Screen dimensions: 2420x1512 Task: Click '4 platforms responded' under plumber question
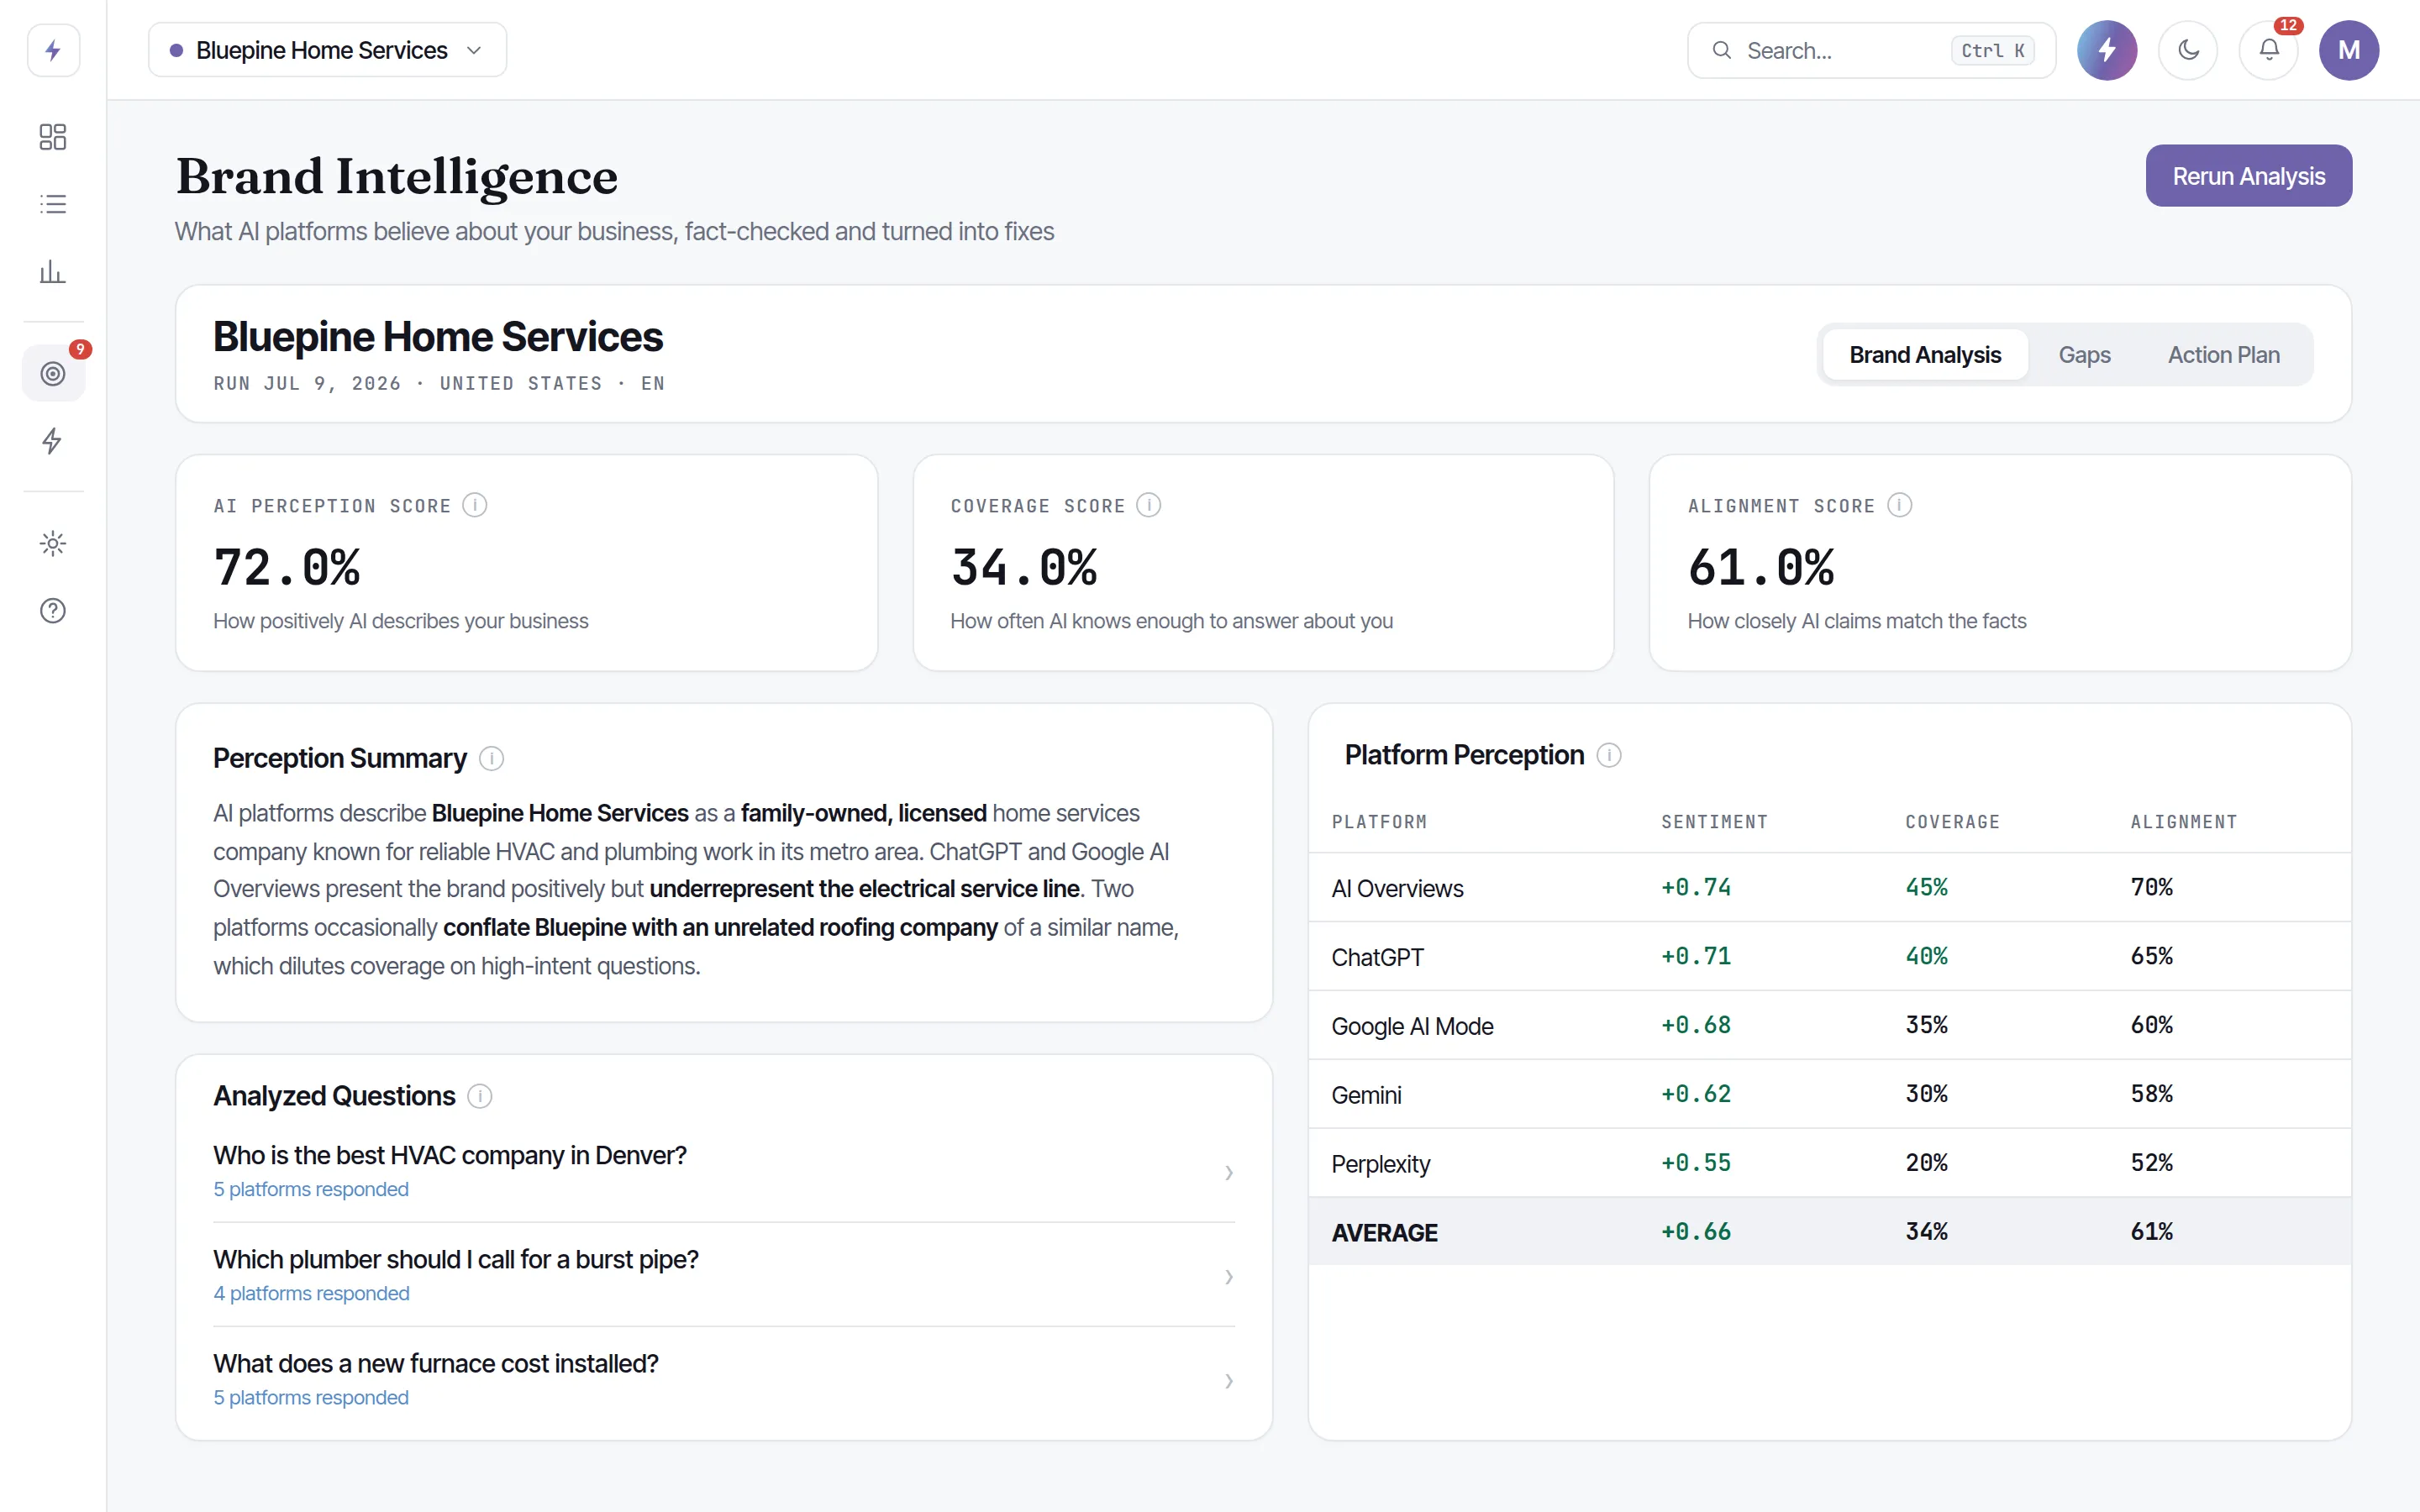311,1293
